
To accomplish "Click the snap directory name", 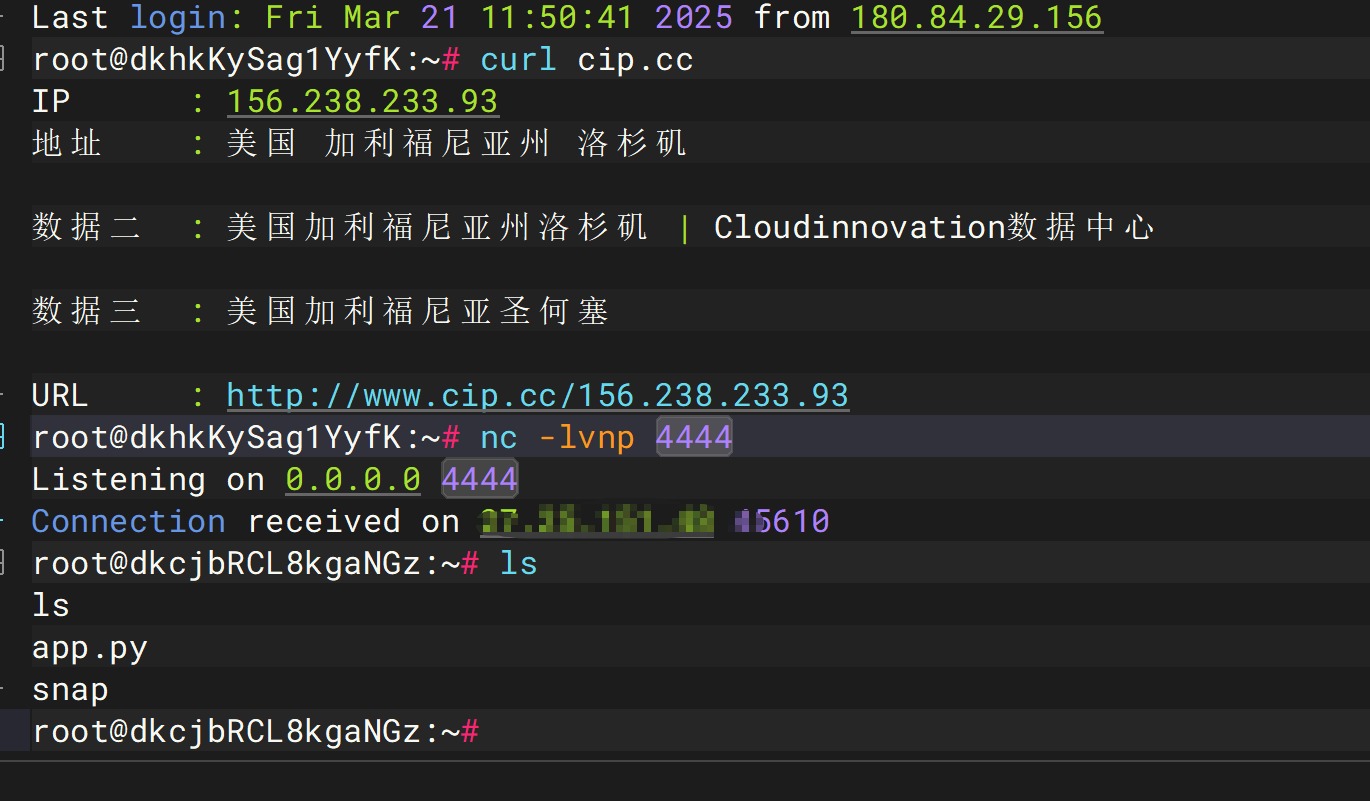I will coord(70,690).
